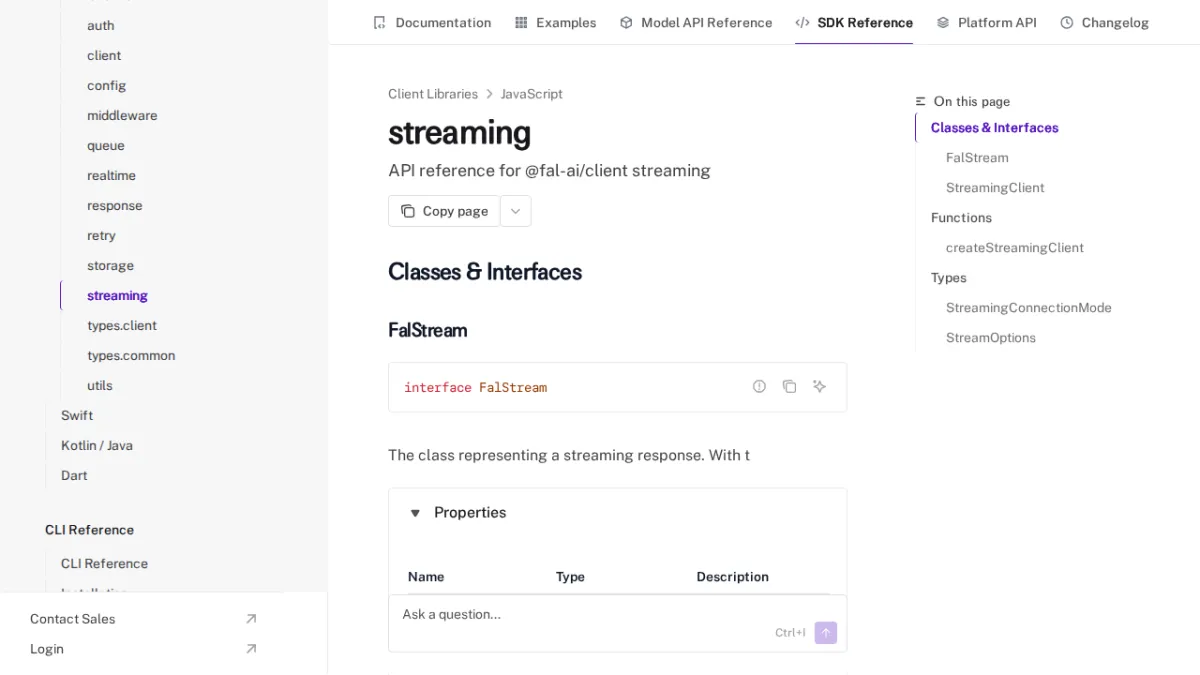The width and height of the screenshot is (1200, 675).
Task: Open response sidebar item
Action: click(115, 205)
